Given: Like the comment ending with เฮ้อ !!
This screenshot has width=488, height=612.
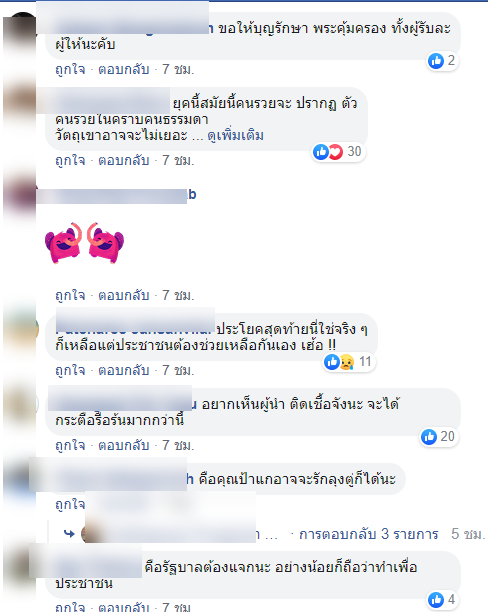Looking at the screenshot, I should click(70, 370).
